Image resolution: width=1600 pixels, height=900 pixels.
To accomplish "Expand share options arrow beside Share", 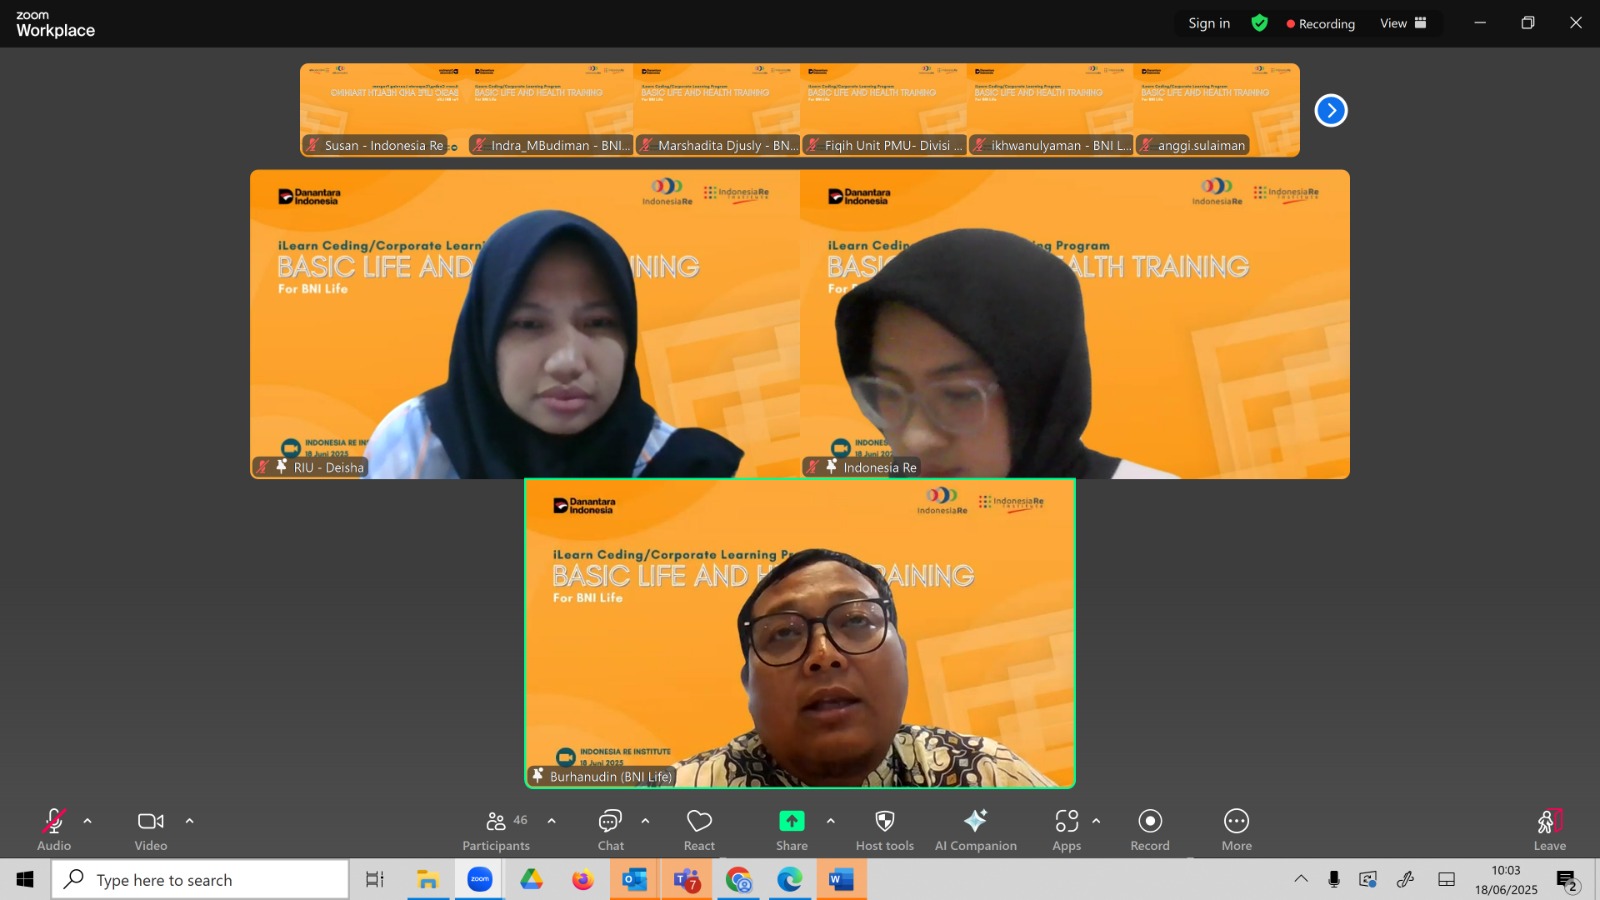I will (830, 821).
